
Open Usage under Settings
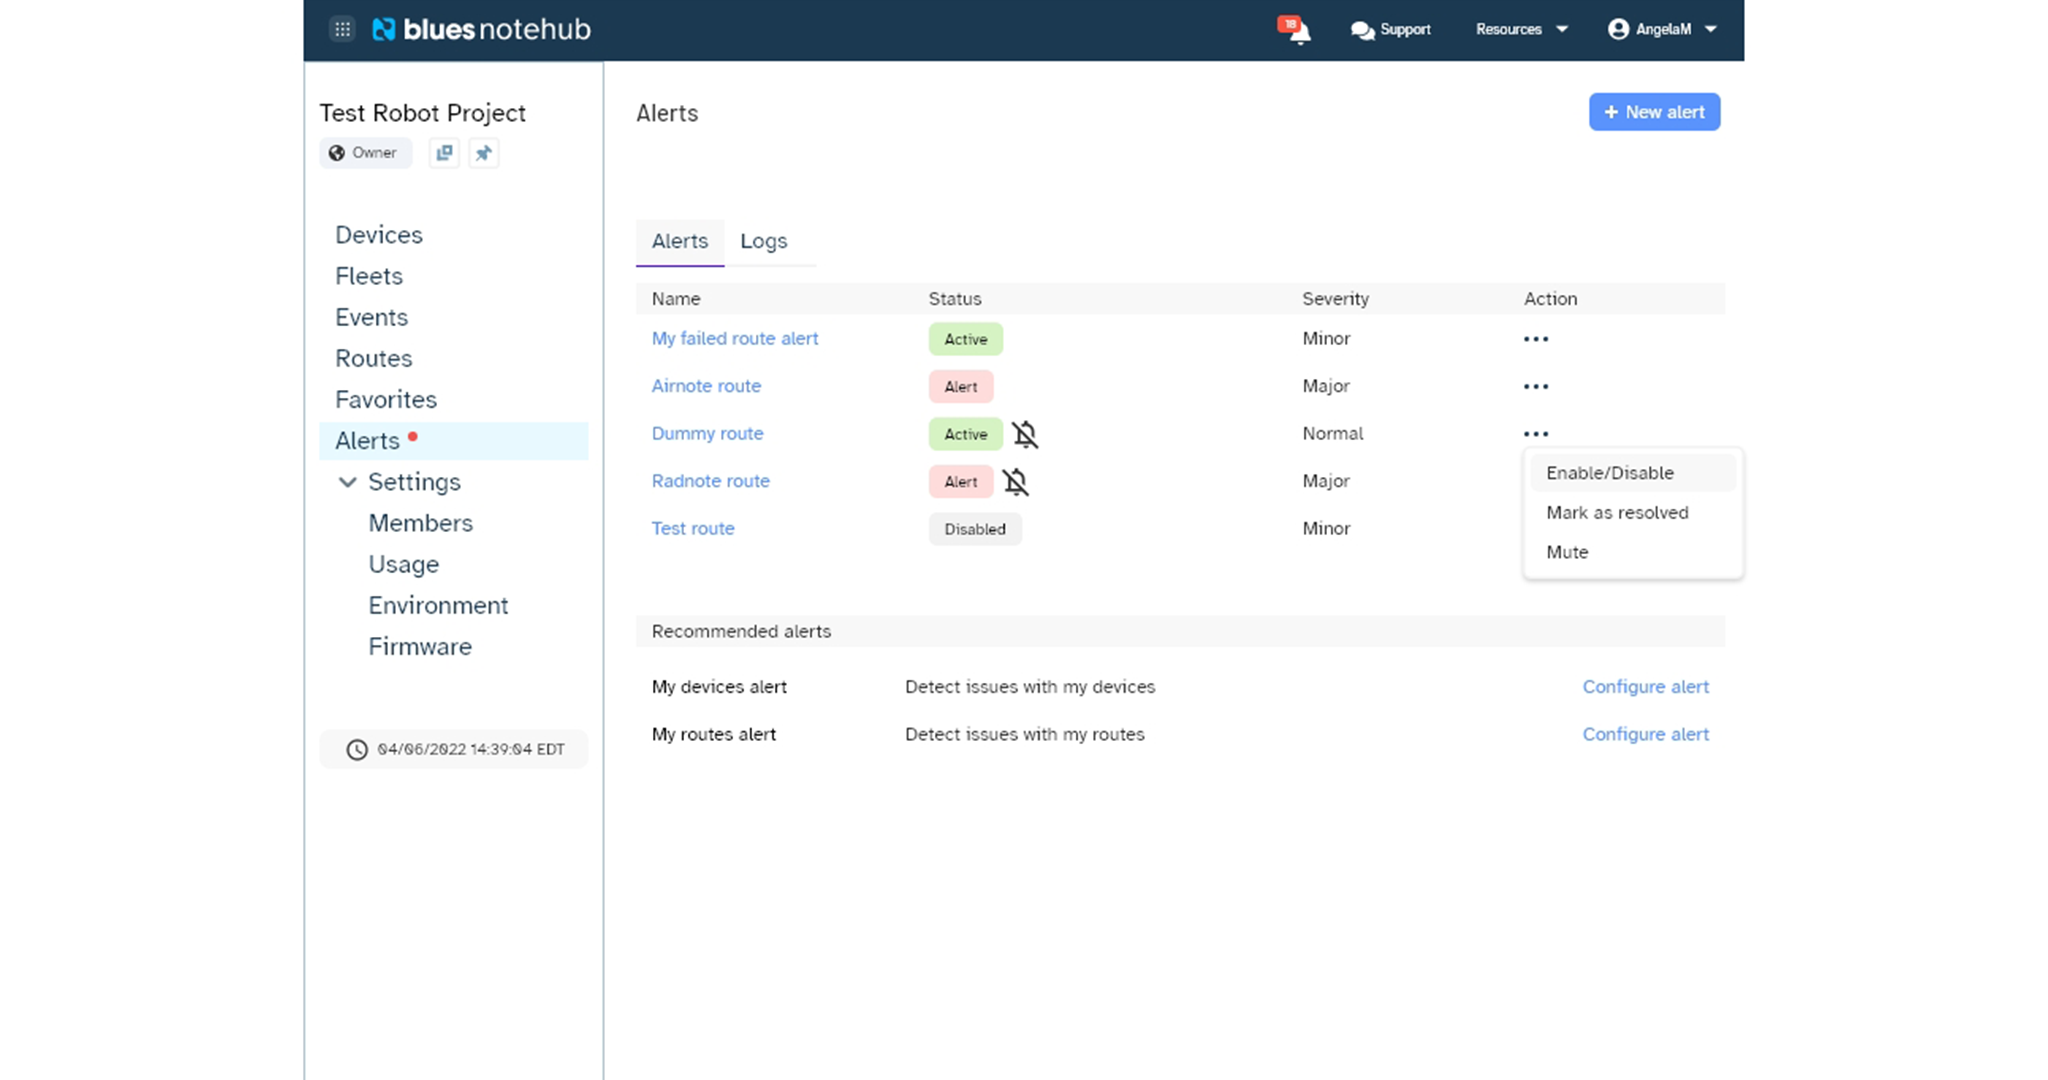point(403,564)
